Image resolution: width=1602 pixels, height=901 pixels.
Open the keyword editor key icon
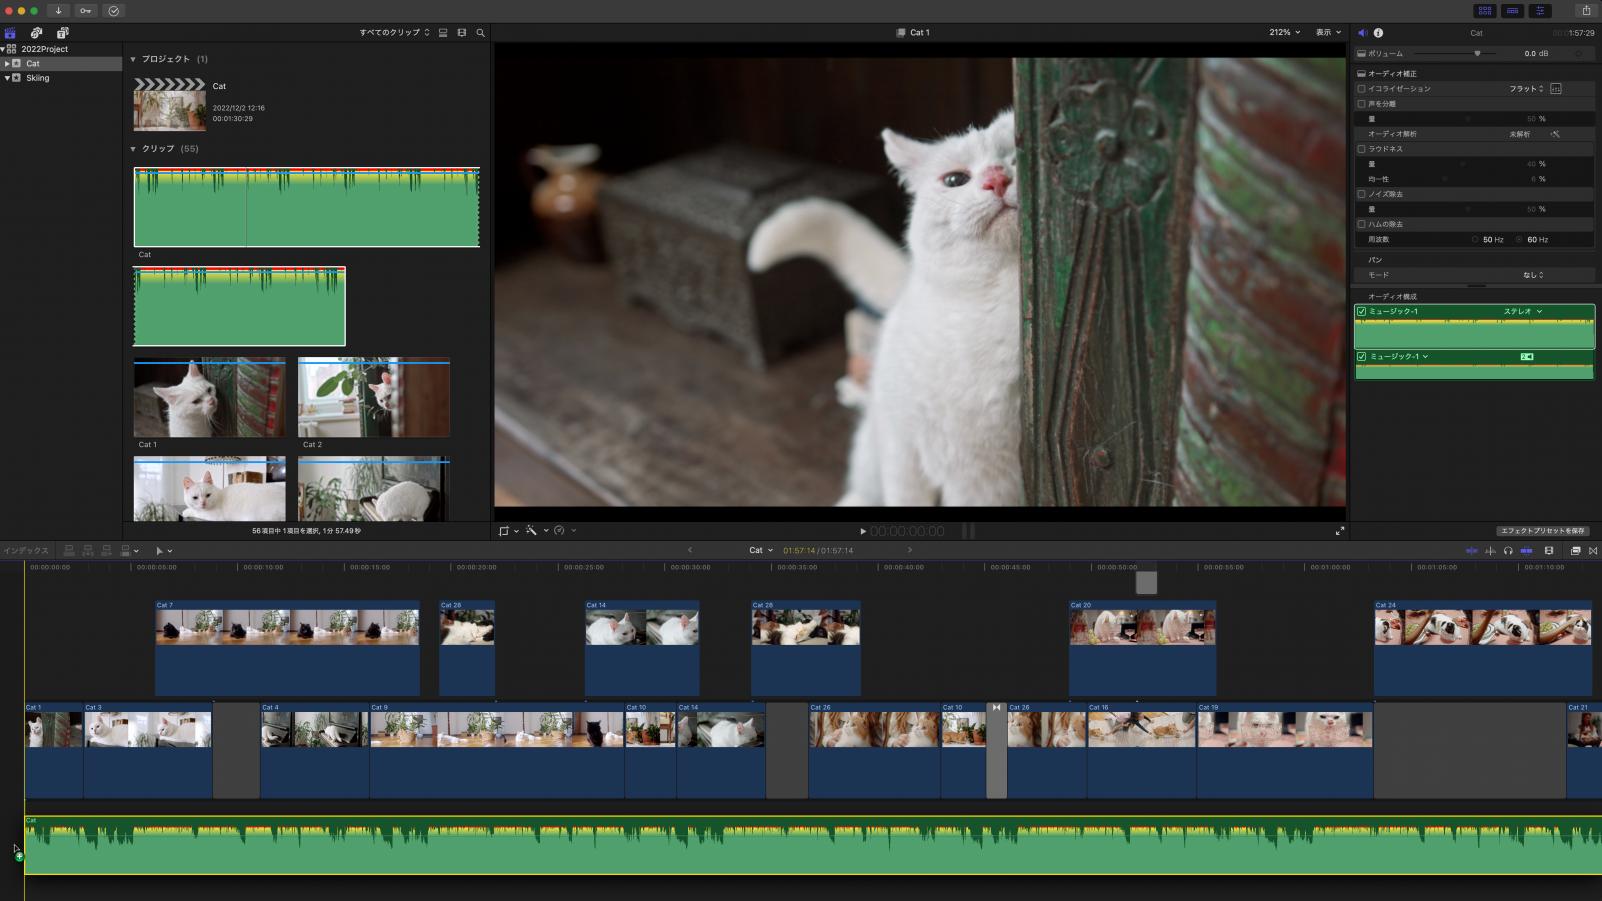tap(85, 11)
